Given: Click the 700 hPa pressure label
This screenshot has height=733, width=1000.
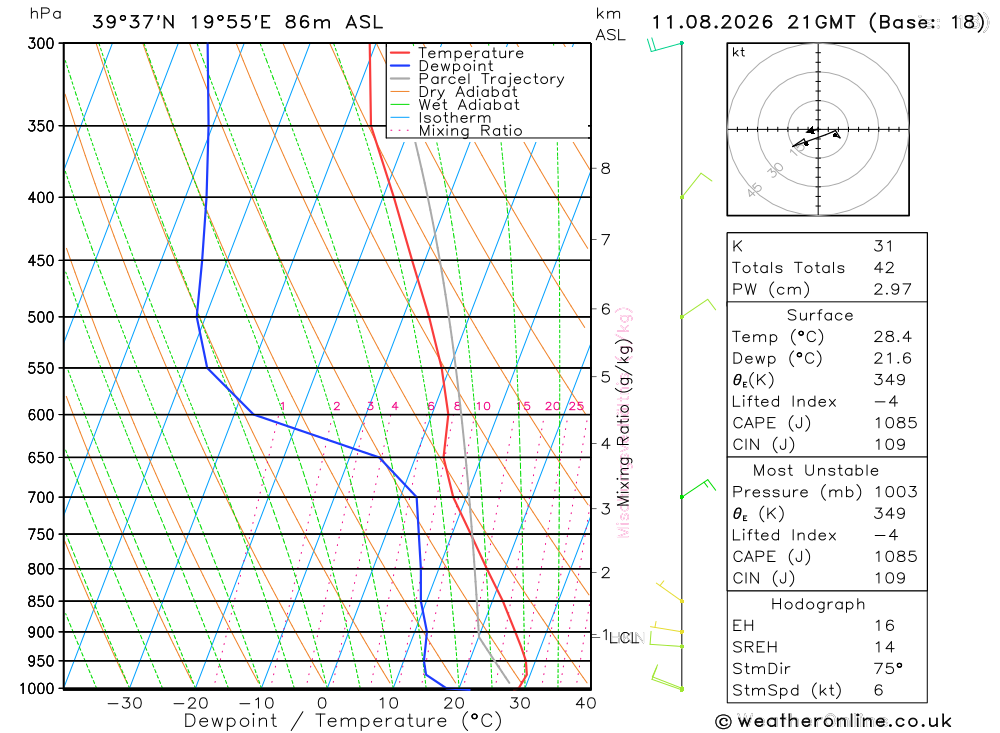Looking at the screenshot, I should (41, 497).
